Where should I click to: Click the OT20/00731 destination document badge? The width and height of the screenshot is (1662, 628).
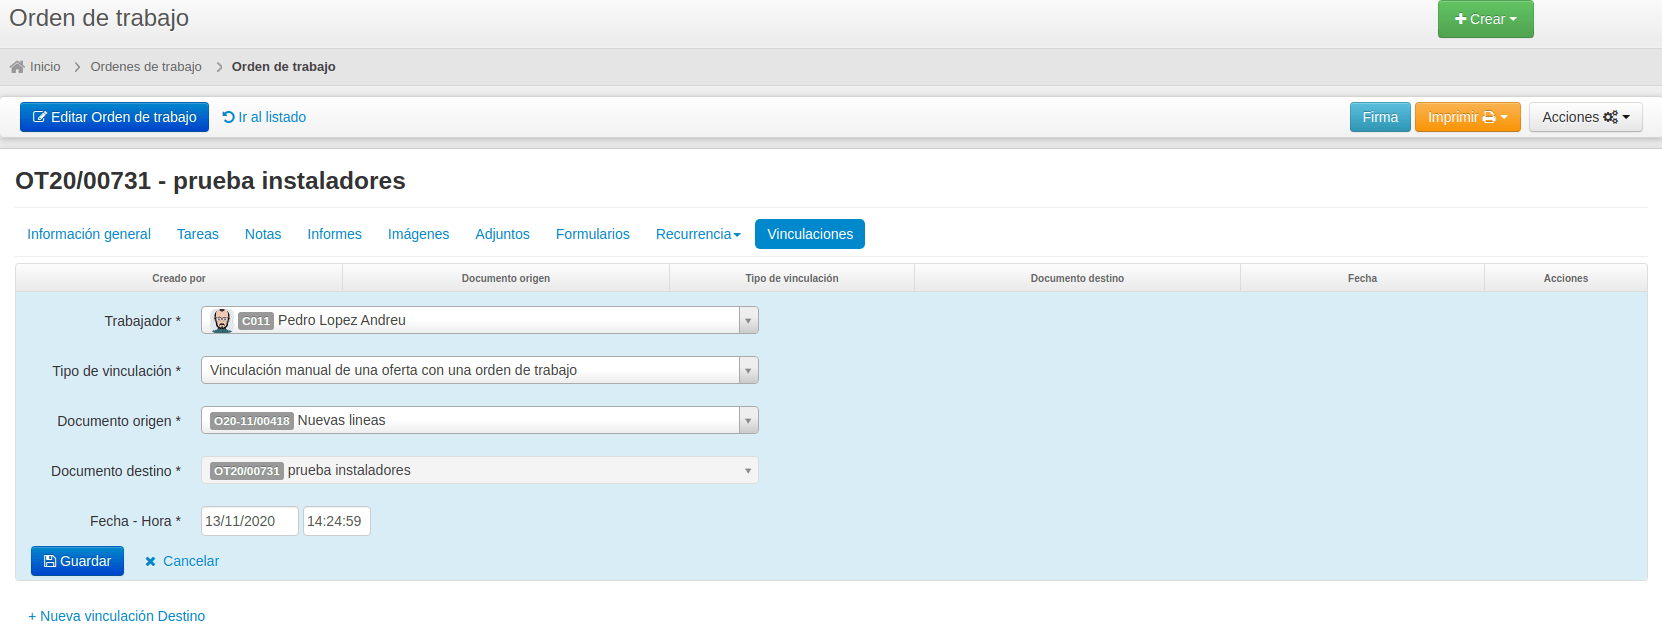247,471
